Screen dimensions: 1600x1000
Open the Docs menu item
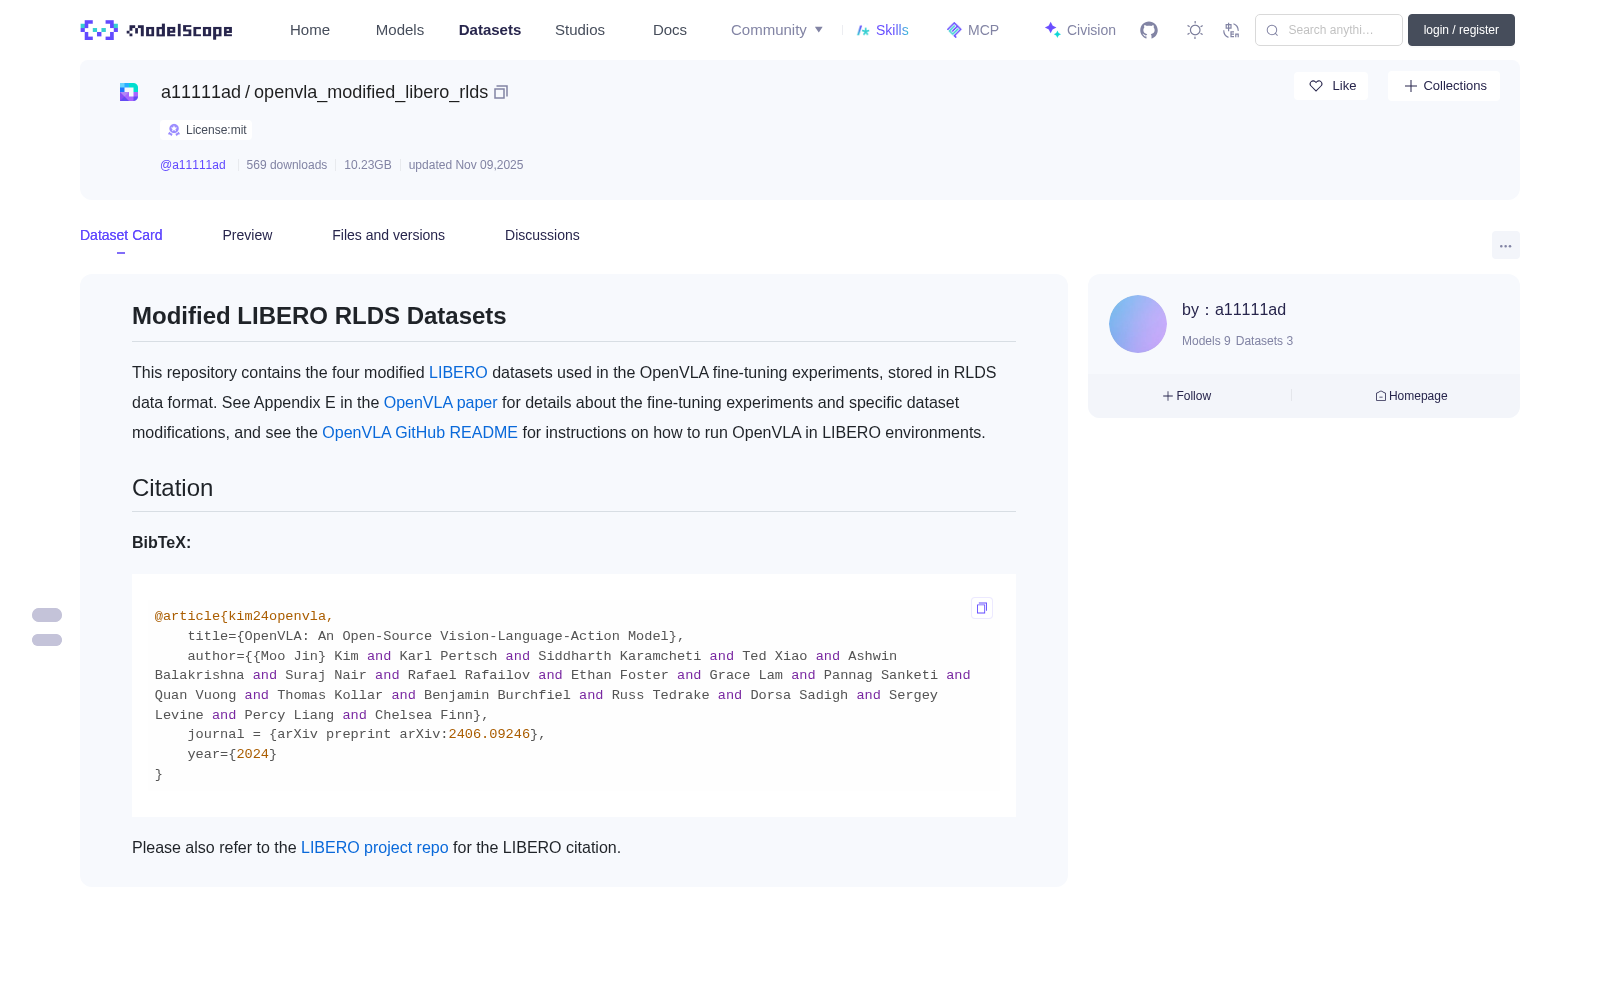[670, 30]
